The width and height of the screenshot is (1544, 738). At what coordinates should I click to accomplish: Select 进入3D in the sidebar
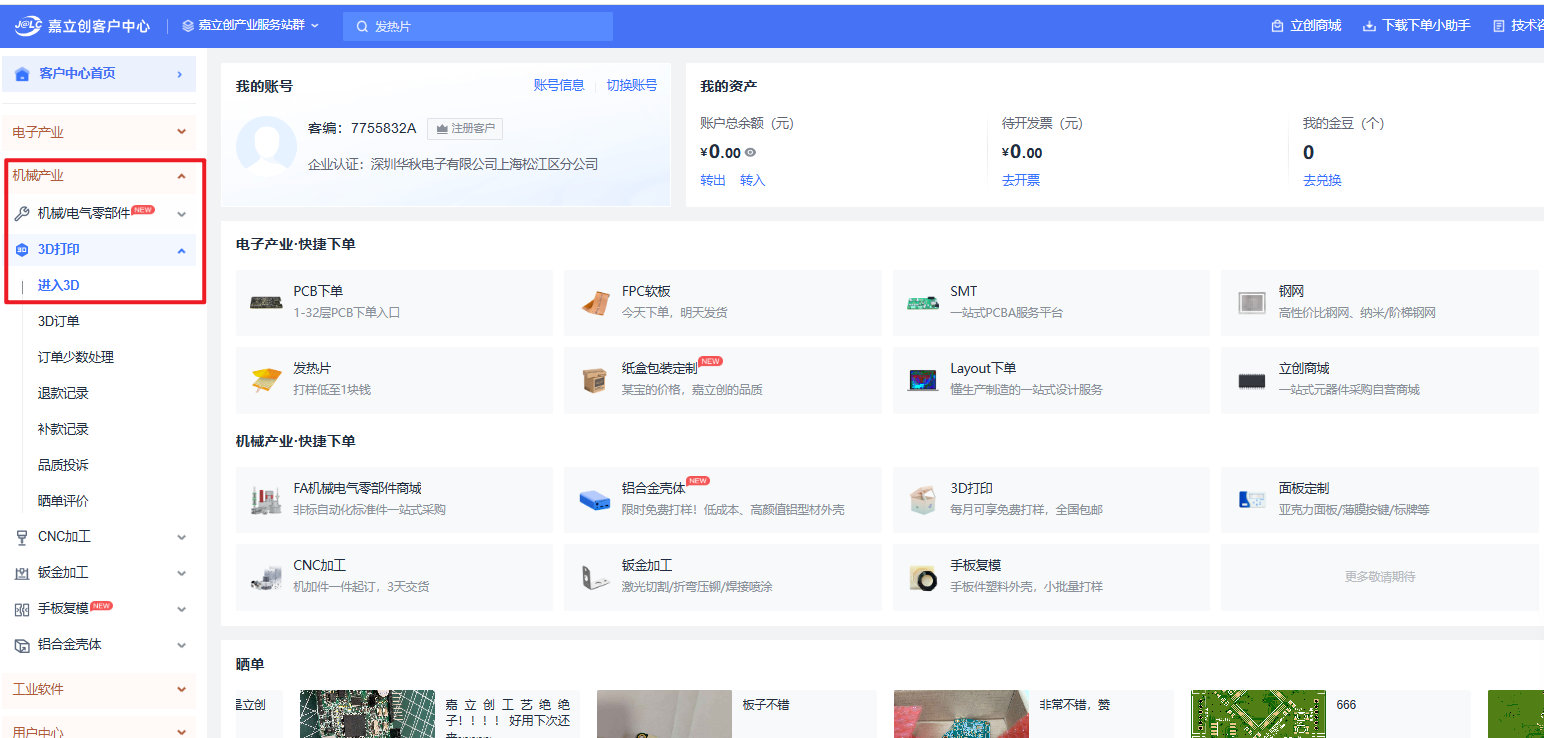(x=59, y=285)
